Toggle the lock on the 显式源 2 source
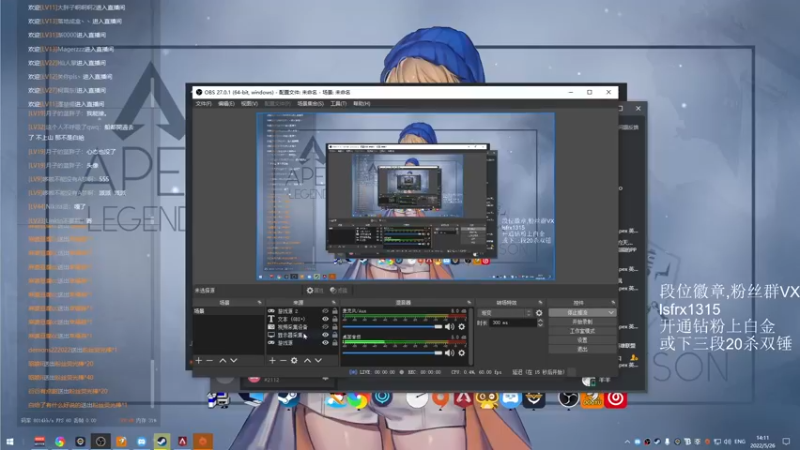Screen dimensions: 800x450 pos(335,311)
